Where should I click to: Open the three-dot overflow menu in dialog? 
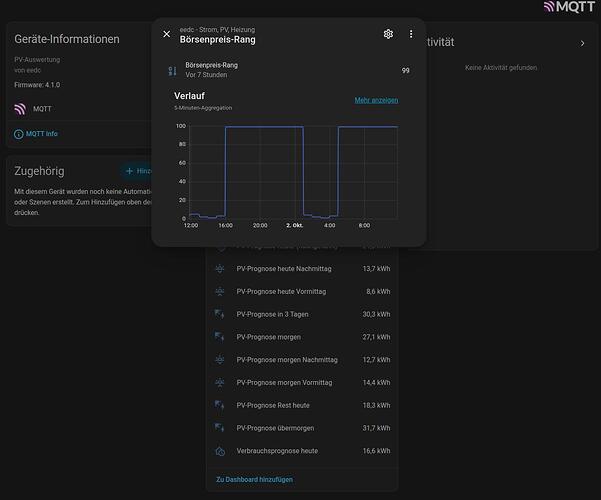pos(411,34)
